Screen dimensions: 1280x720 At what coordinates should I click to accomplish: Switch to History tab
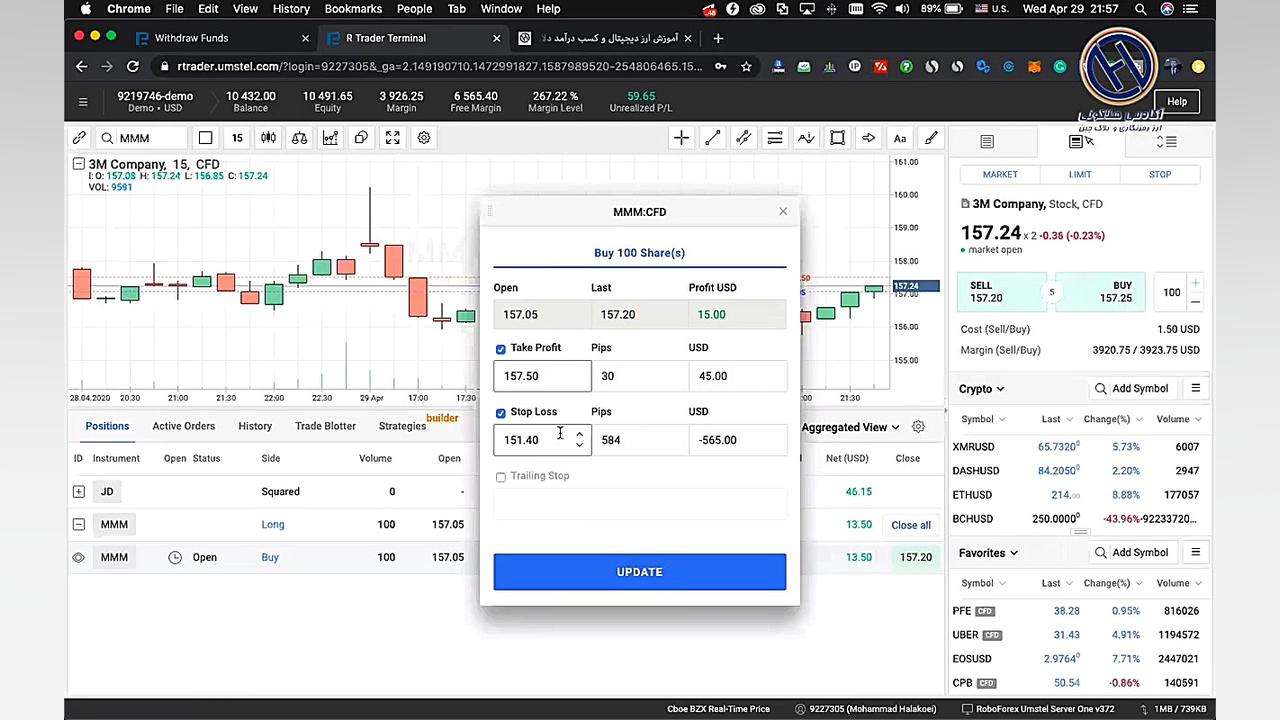[x=255, y=426]
